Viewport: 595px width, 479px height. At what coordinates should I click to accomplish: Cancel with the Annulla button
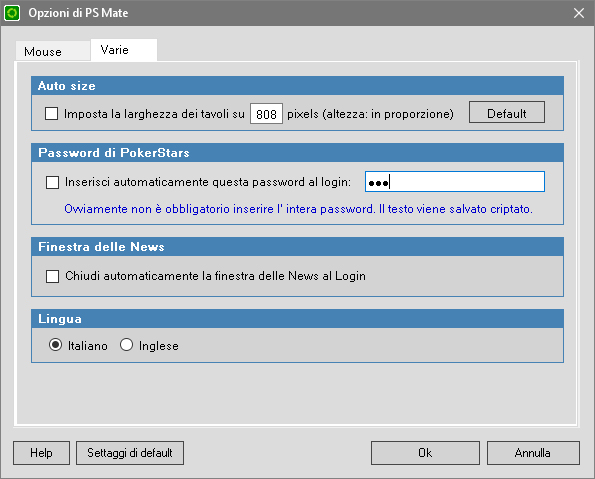tap(533, 453)
